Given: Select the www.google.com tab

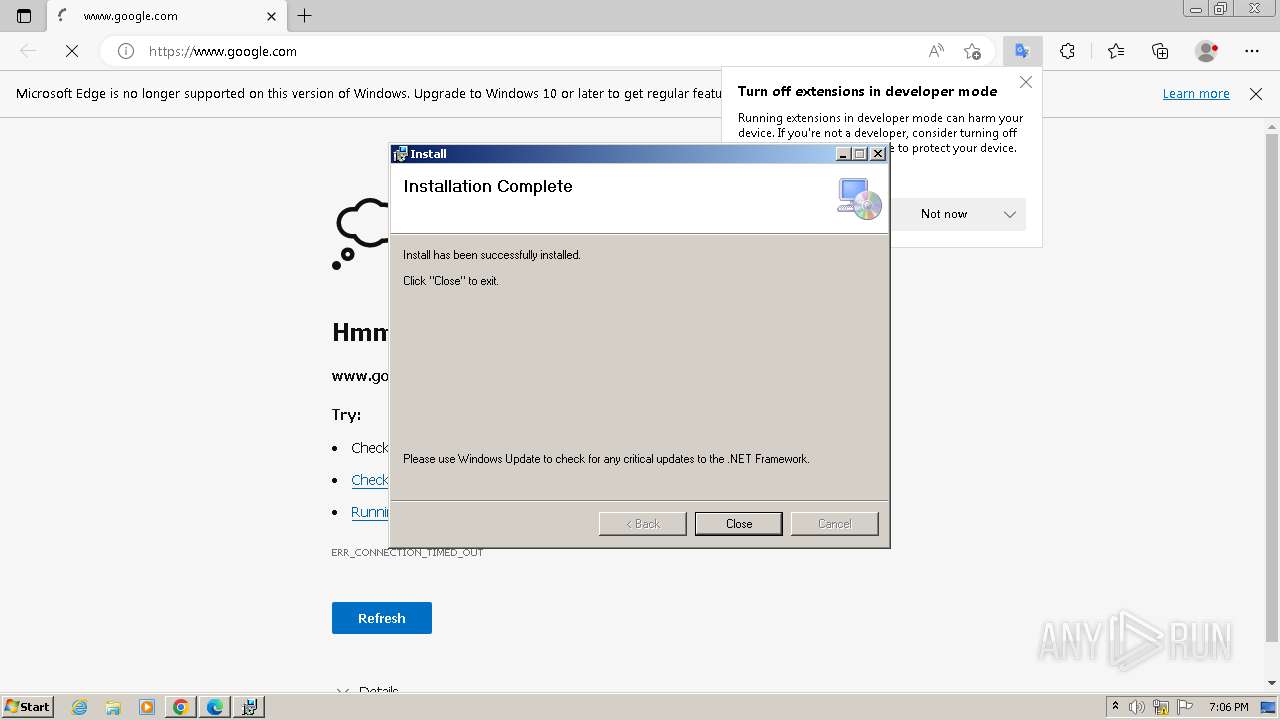Looking at the screenshot, I should pos(166,16).
